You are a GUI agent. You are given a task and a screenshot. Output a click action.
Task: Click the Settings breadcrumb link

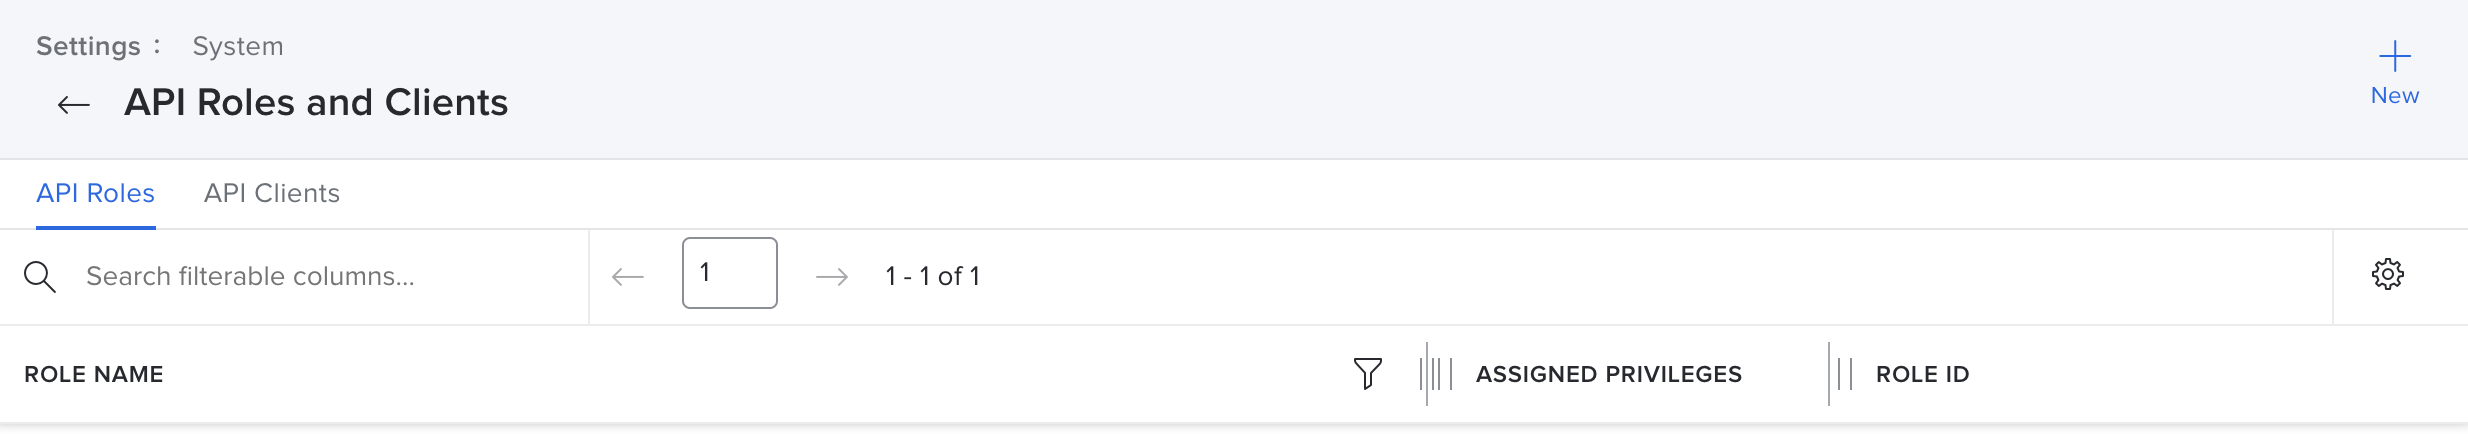pos(88,46)
